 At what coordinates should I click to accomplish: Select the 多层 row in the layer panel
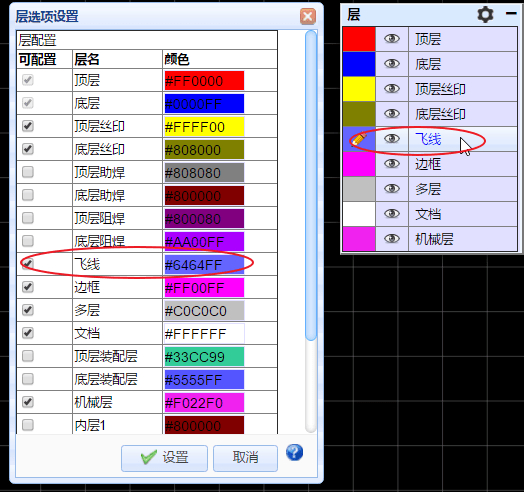point(430,189)
